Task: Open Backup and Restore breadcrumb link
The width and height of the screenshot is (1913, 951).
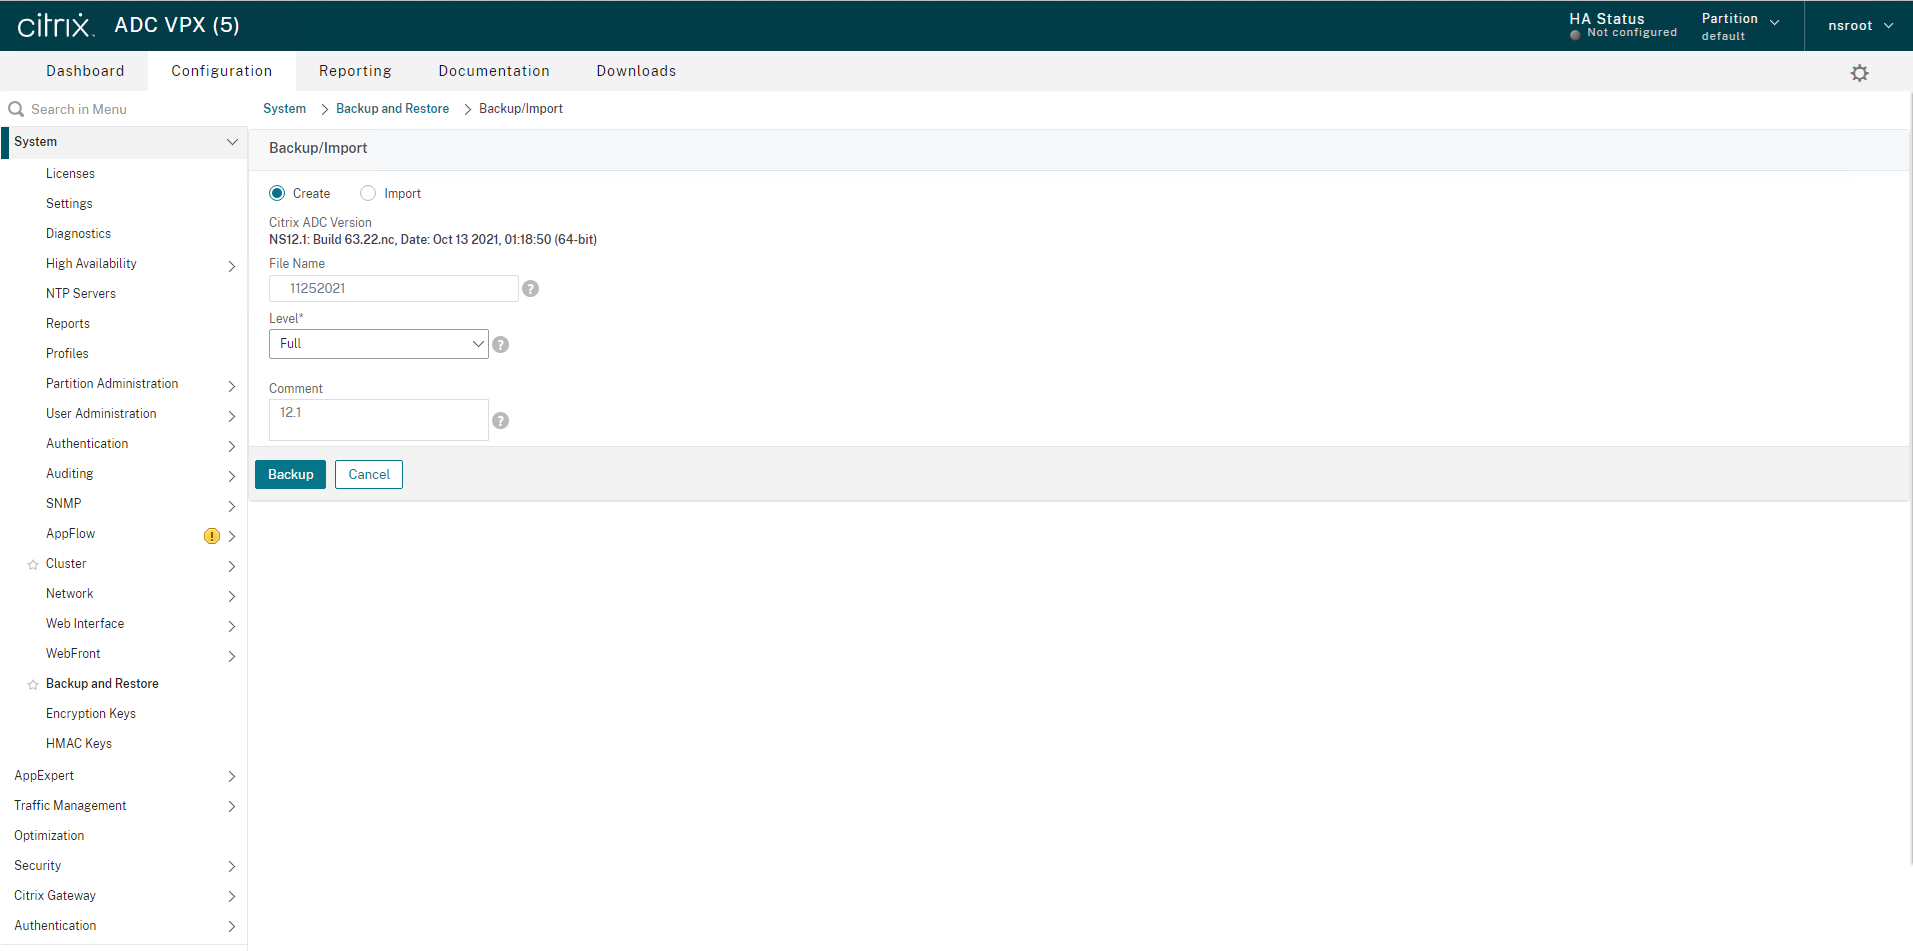Action: click(x=392, y=109)
